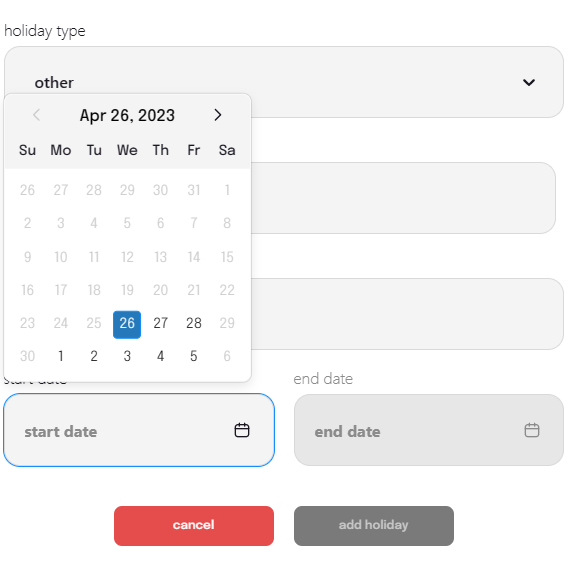Screen dimensions: 569x564
Task: Pick May 2 in the calendar
Action: tap(94, 356)
